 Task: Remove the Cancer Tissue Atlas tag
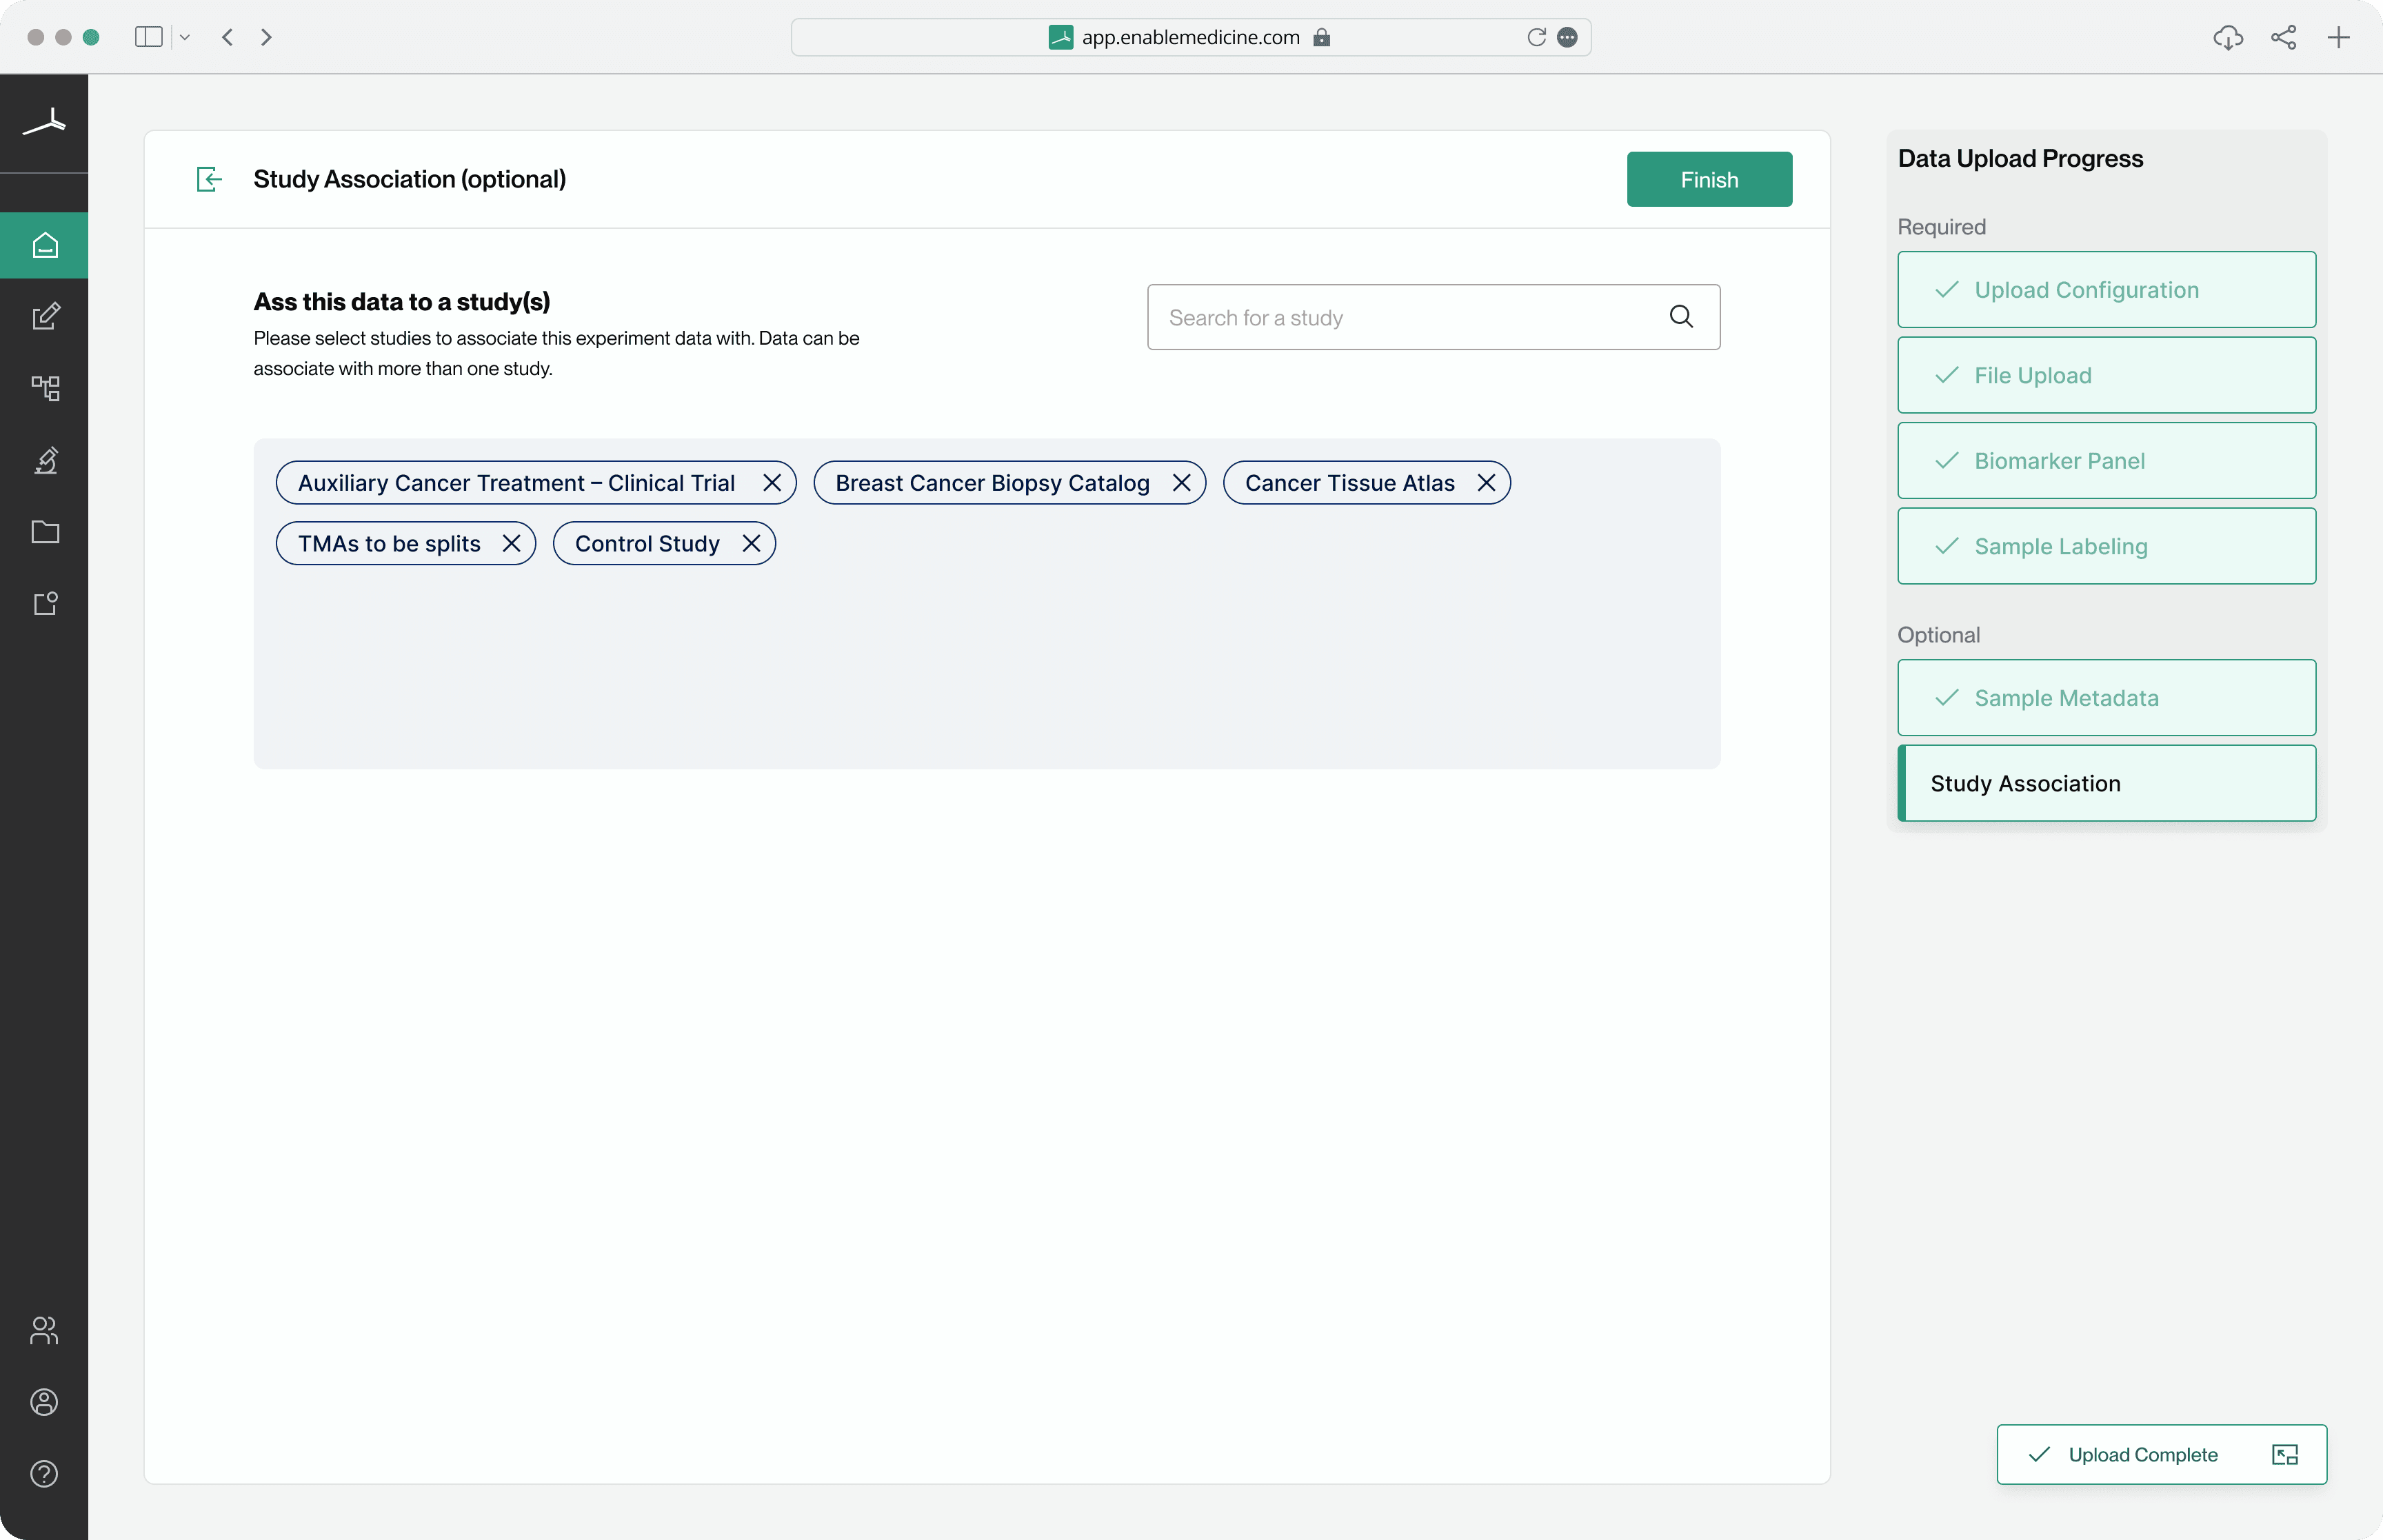click(1486, 483)
